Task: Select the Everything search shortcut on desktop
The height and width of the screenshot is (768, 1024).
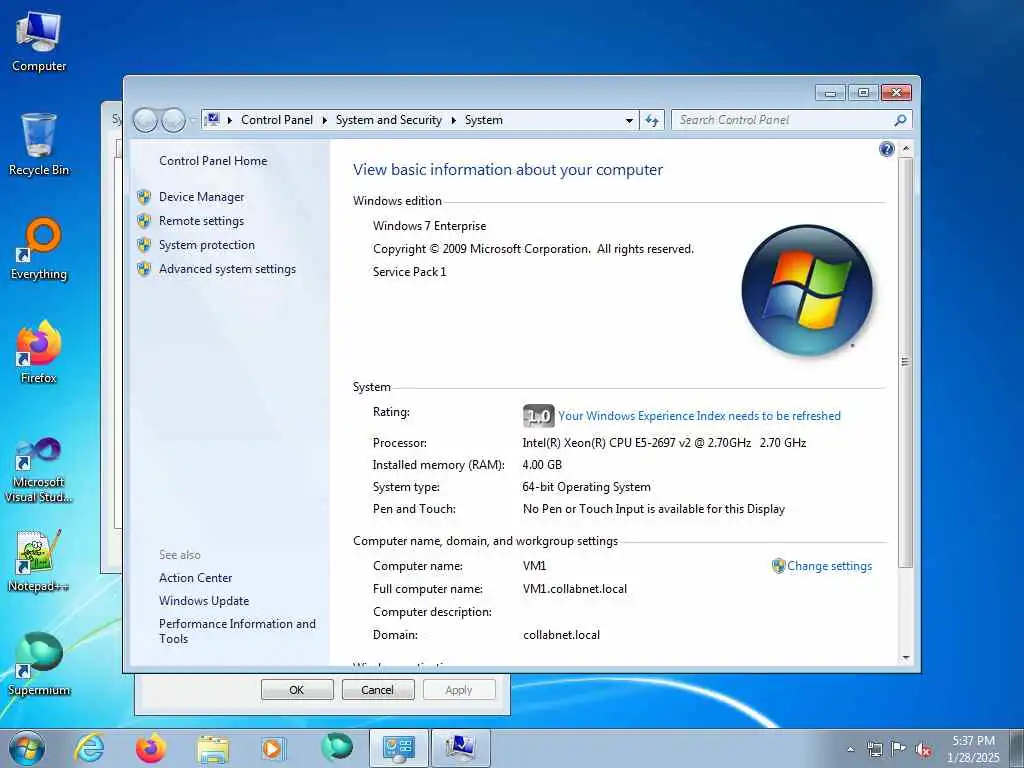Action: pos(39,249)
